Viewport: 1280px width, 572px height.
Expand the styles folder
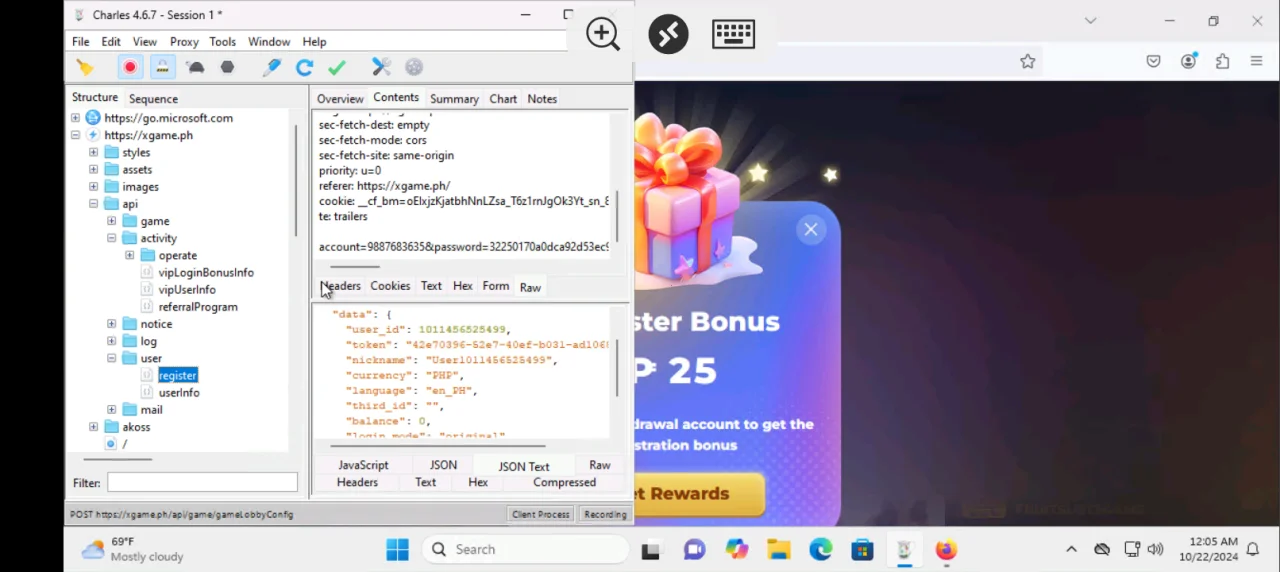tap(93, 152)
